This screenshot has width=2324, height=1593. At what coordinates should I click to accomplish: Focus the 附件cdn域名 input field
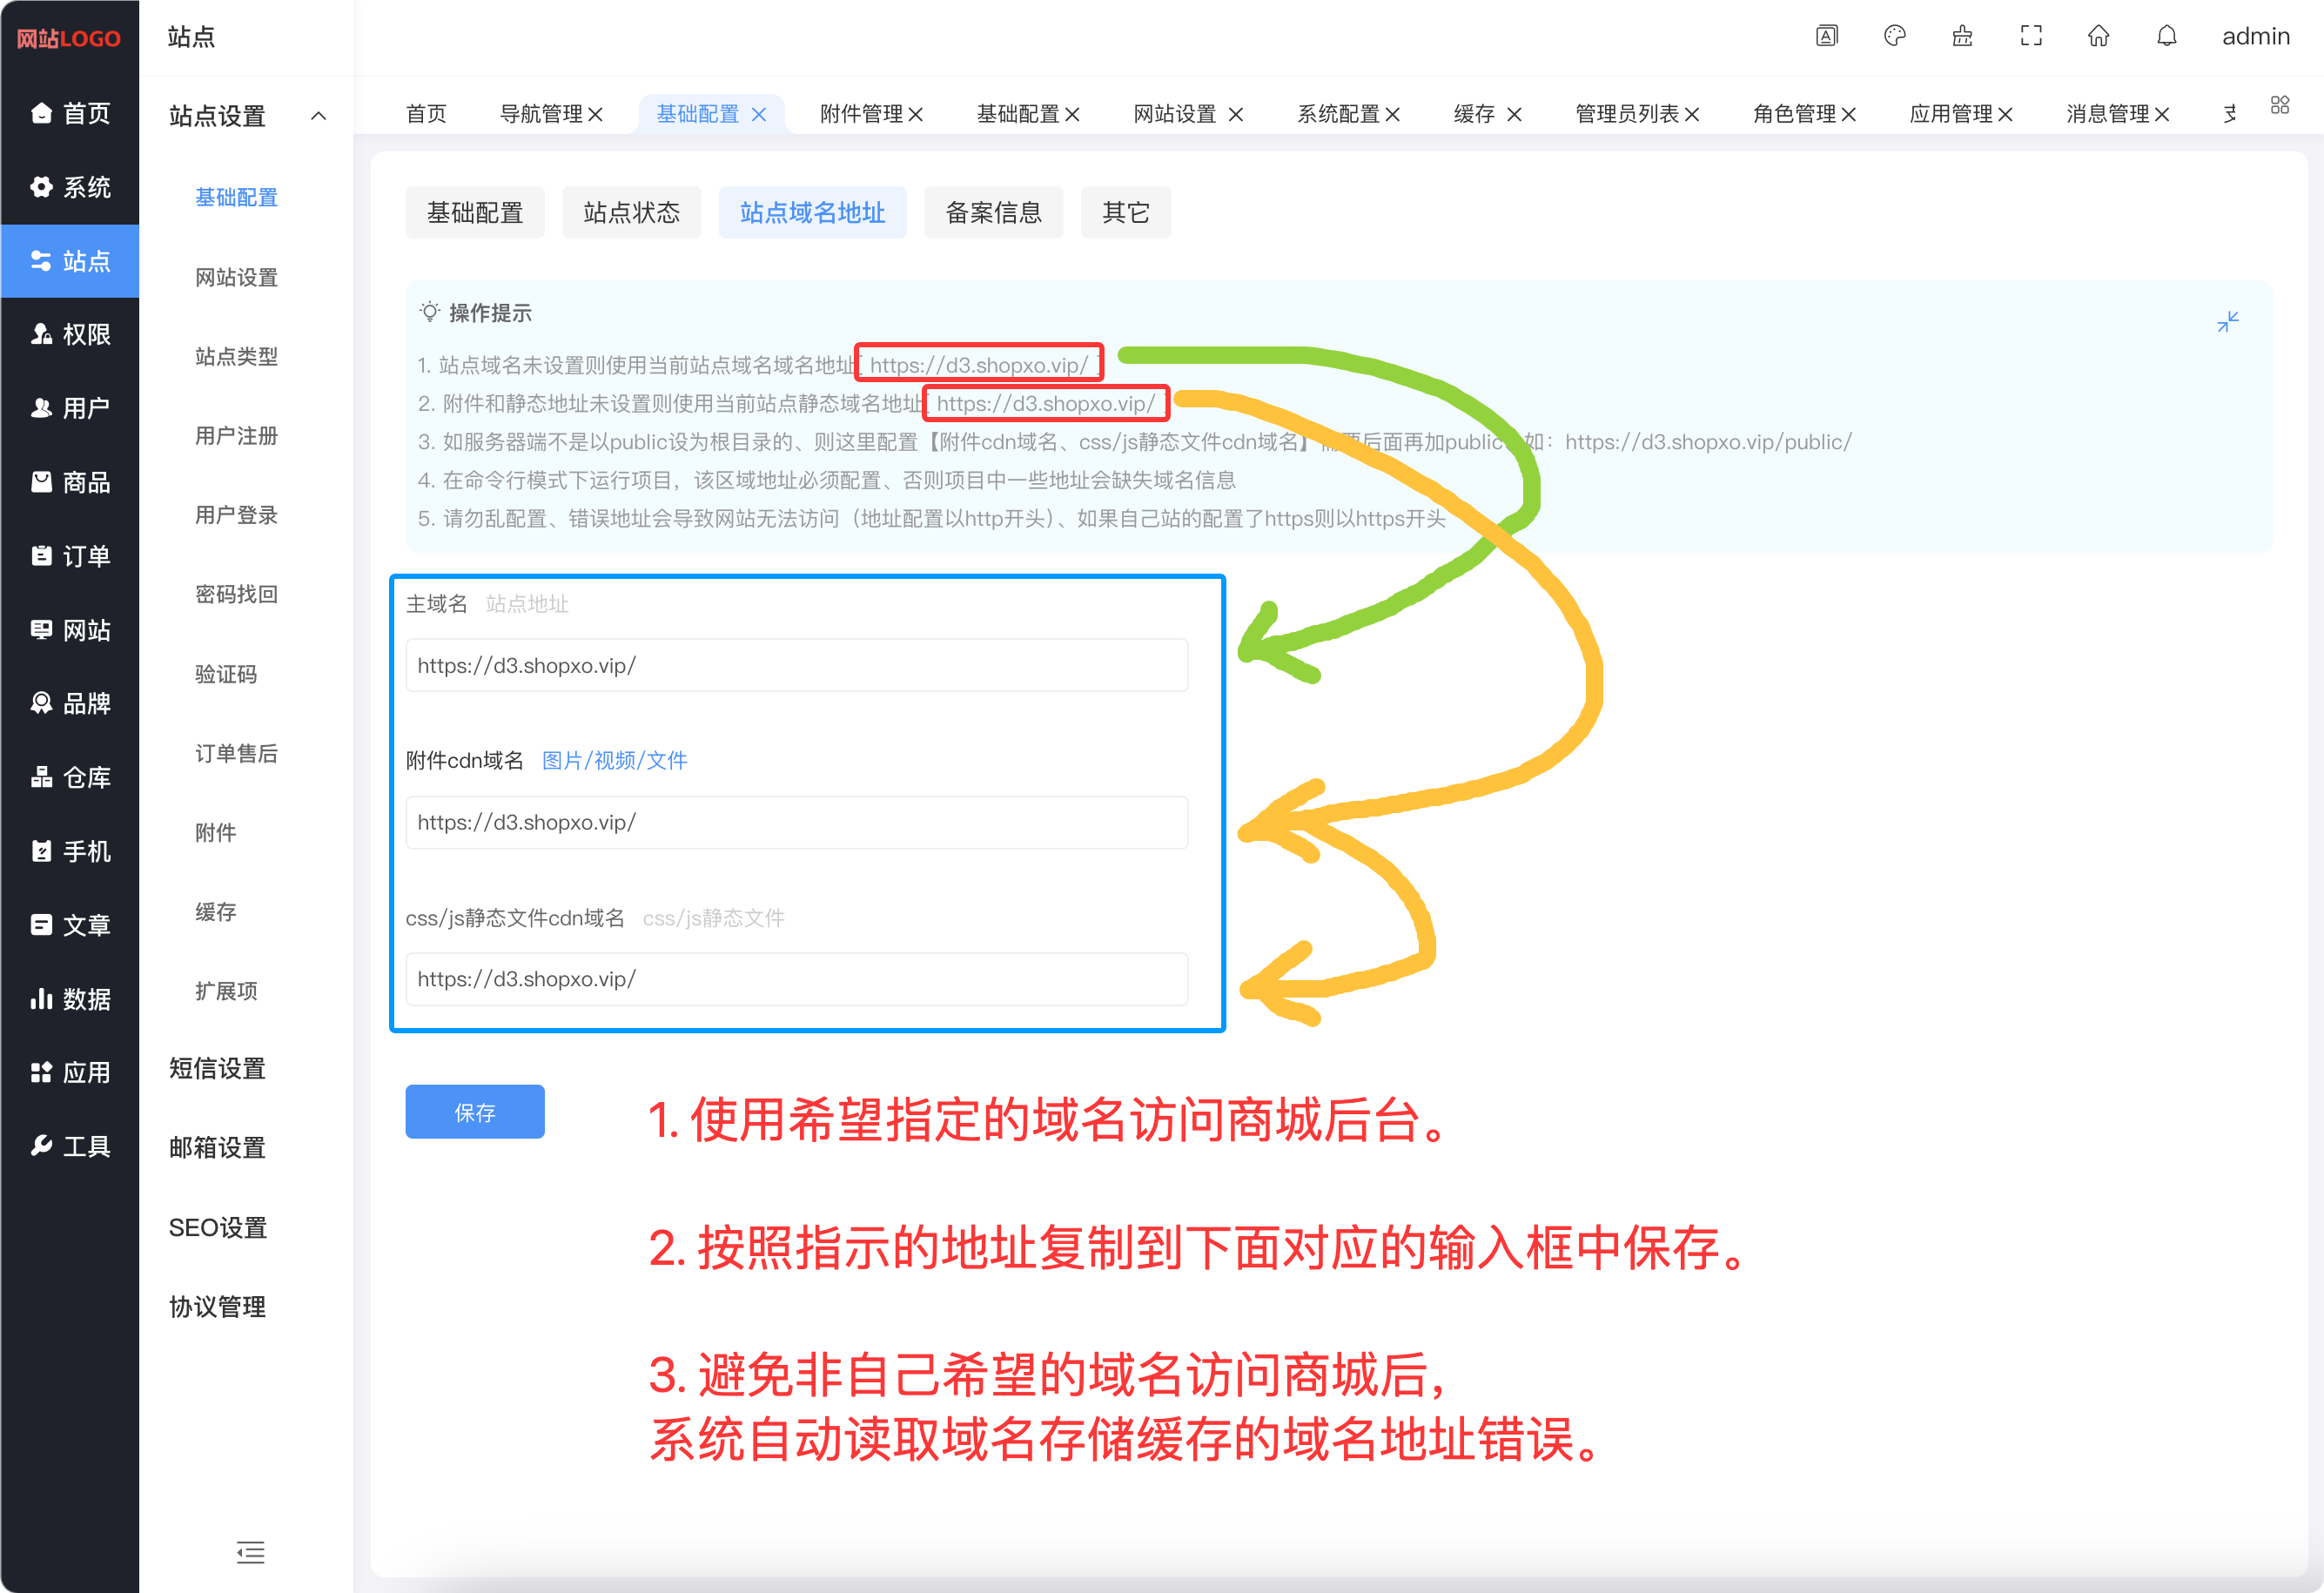797,822
